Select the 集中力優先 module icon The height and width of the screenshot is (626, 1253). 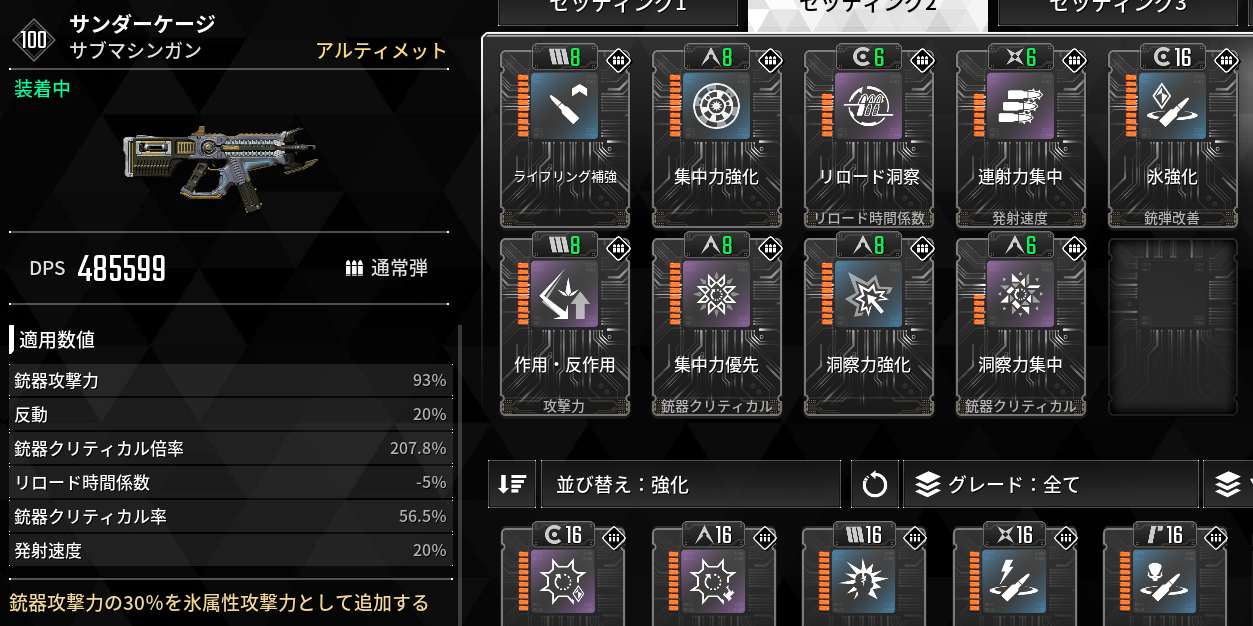[x=717, y=294]
